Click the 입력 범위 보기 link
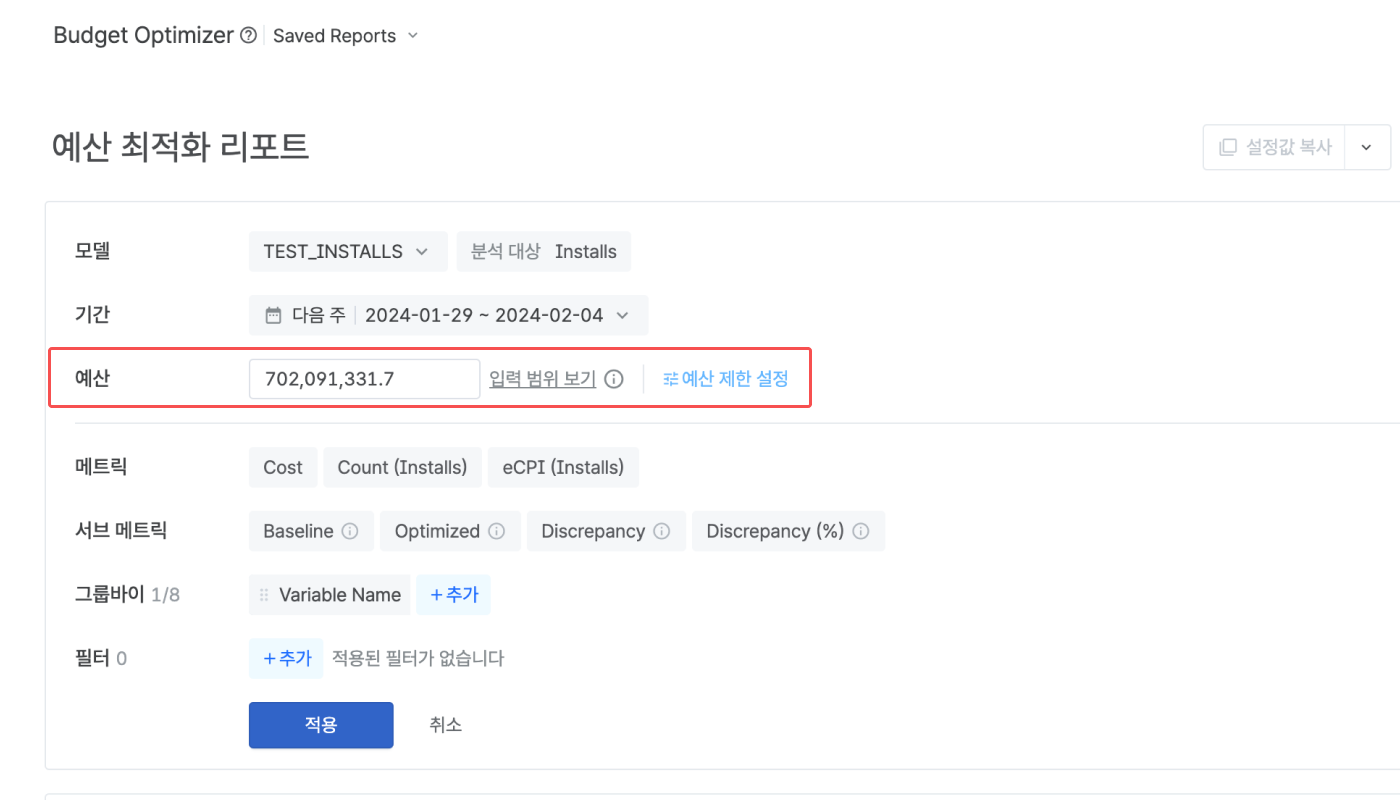 543,379
